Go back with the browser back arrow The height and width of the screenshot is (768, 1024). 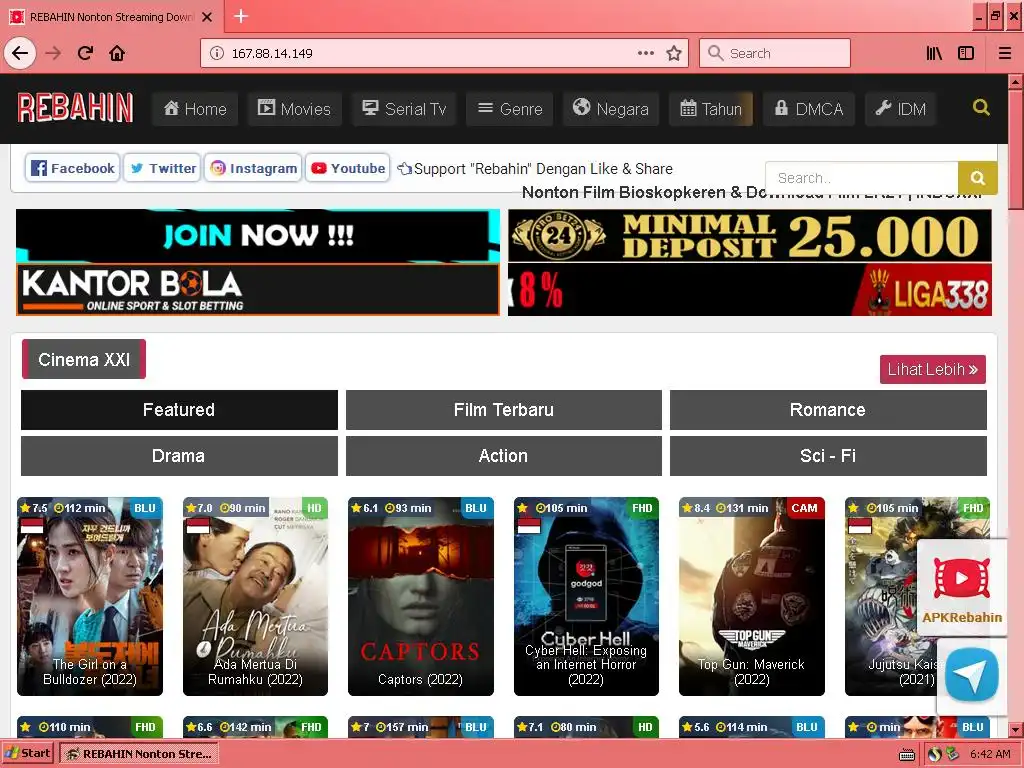click(20, 53)
